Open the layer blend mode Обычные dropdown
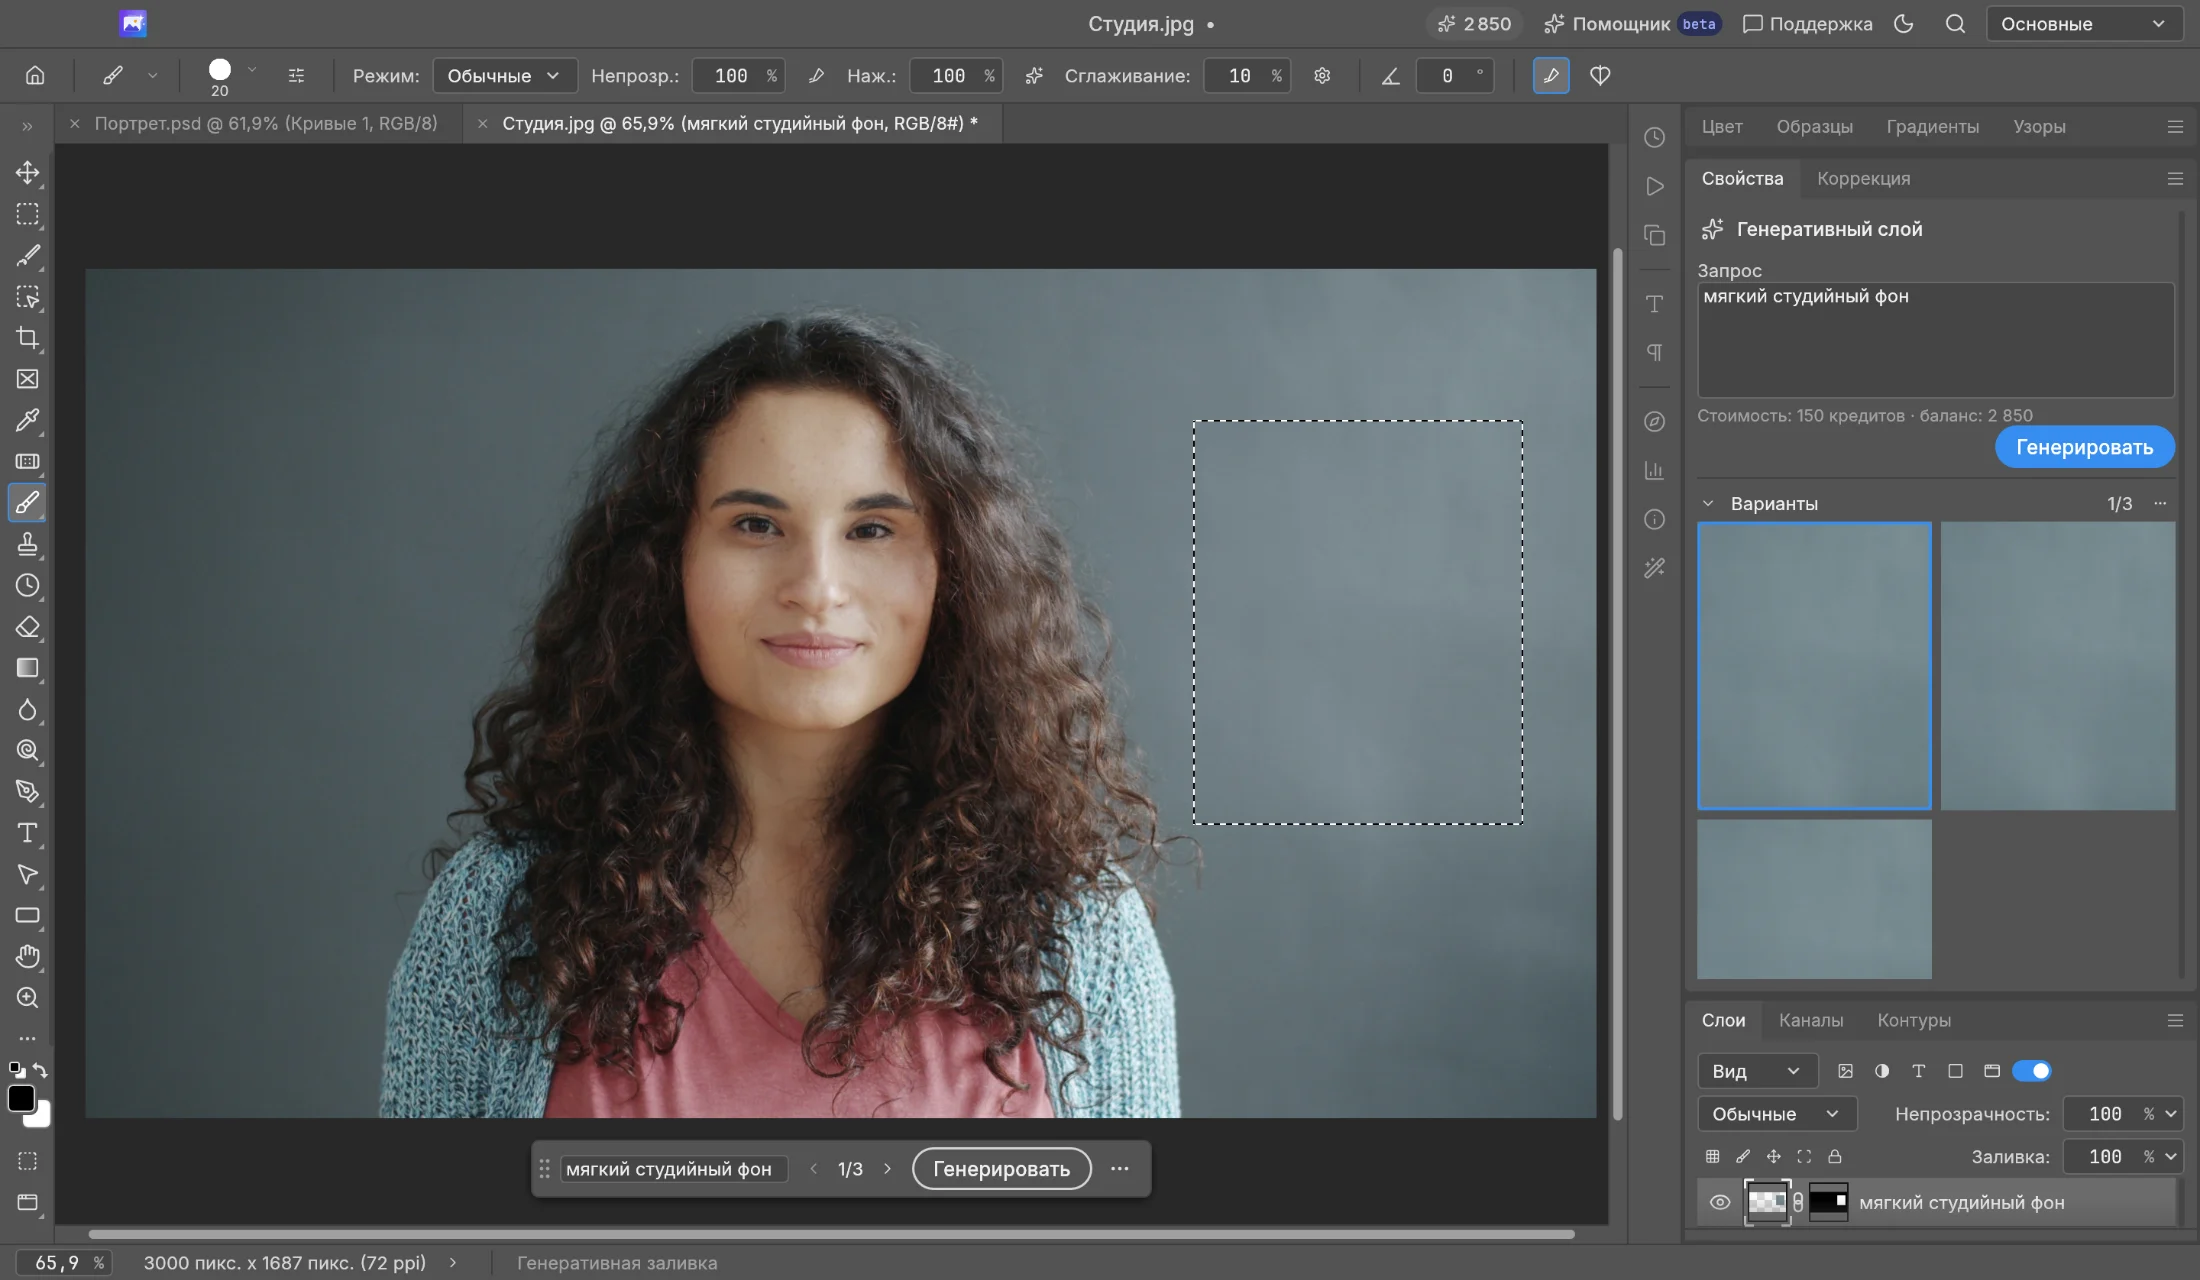The image size is (2200, 1280). click(x=1776, y=1114)
